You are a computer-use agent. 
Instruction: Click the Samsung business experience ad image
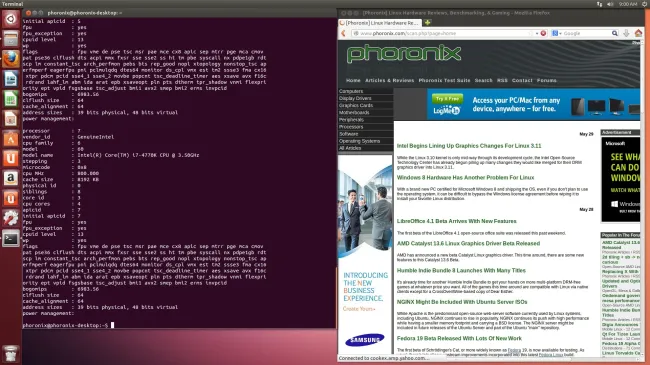[365, 254]
